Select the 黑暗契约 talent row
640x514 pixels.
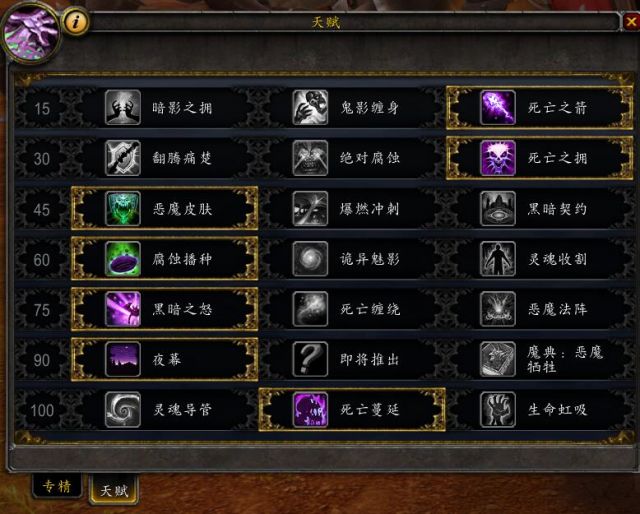(540, 209)
